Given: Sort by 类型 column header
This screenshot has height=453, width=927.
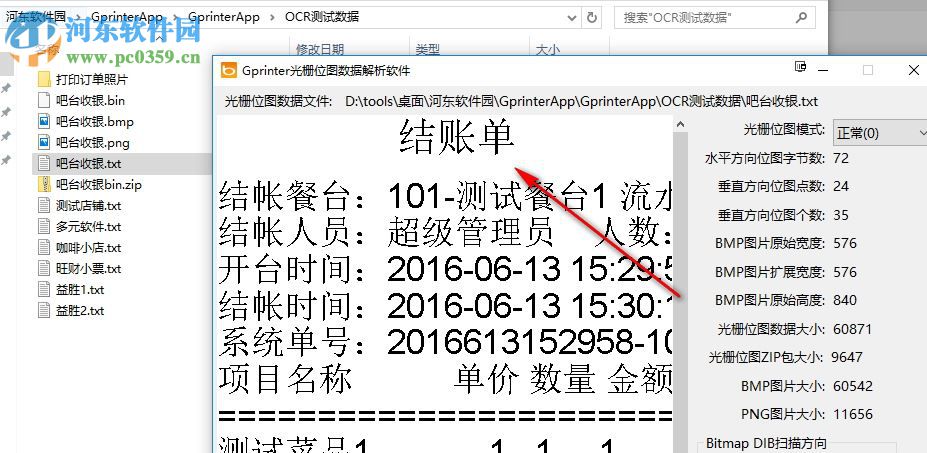Looking at the screenshot, I should (x=427, y=50).
